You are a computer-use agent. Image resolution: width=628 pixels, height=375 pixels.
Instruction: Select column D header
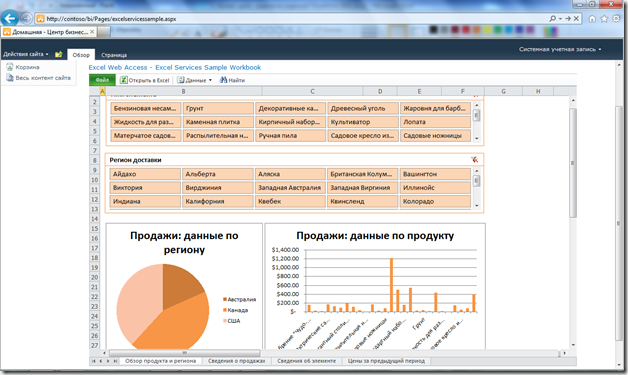click(x=380, y=91)
